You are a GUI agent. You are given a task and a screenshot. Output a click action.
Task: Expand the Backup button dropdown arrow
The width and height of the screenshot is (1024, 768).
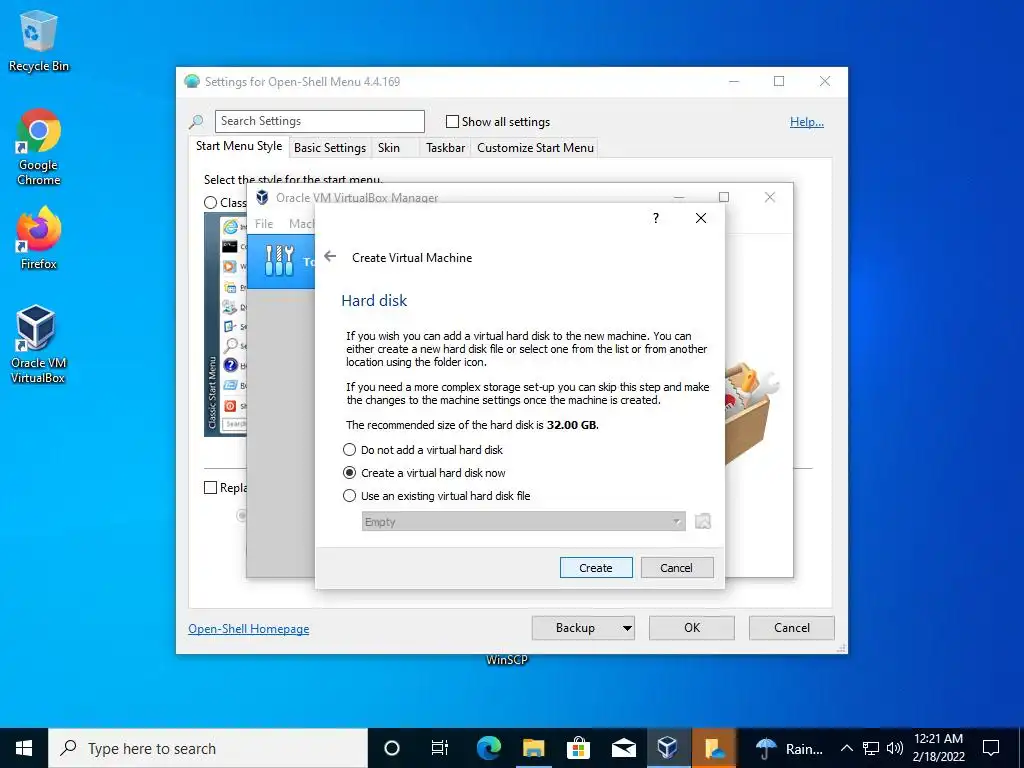pos(627,628)
